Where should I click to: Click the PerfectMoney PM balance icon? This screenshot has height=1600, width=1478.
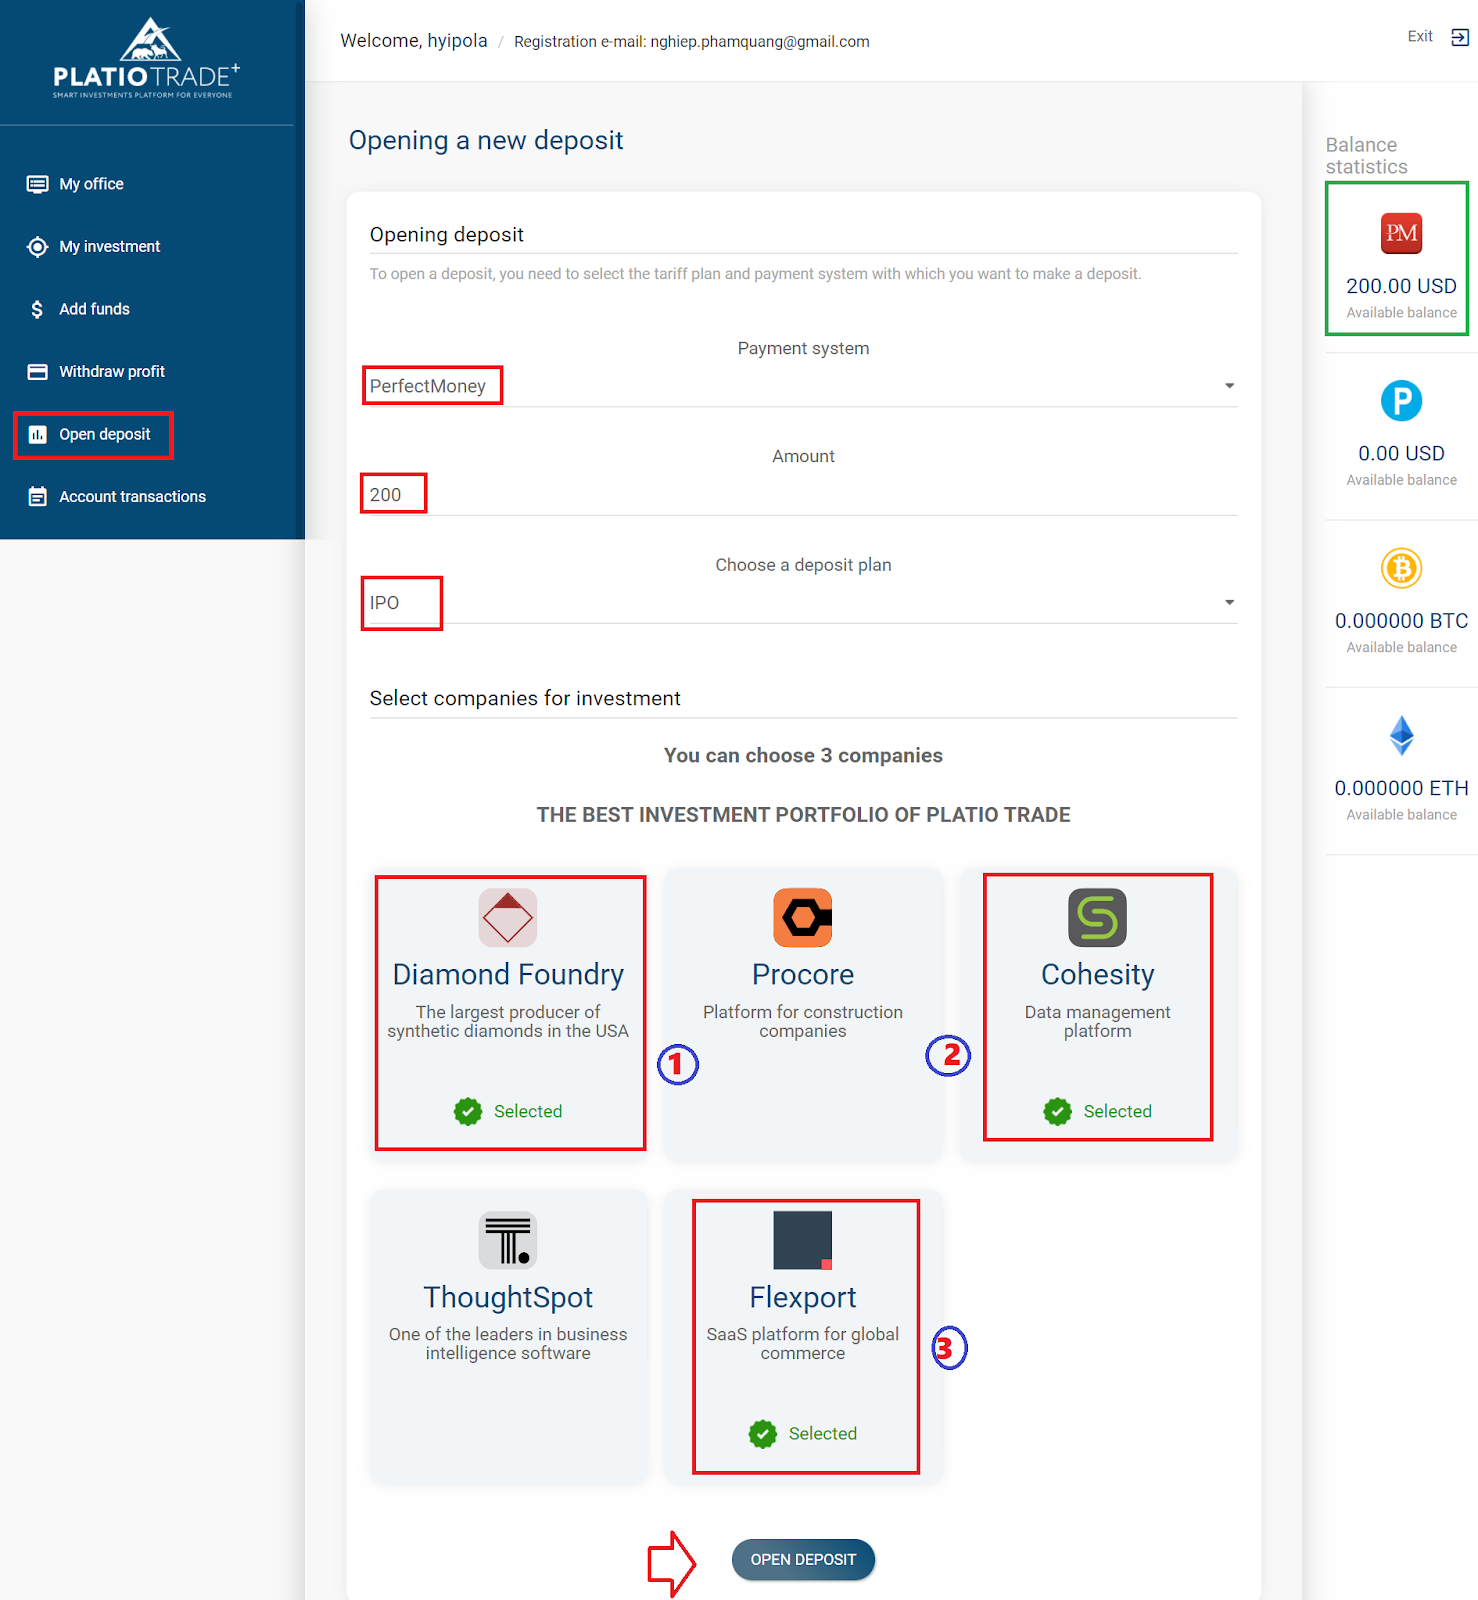[1401, 234]
